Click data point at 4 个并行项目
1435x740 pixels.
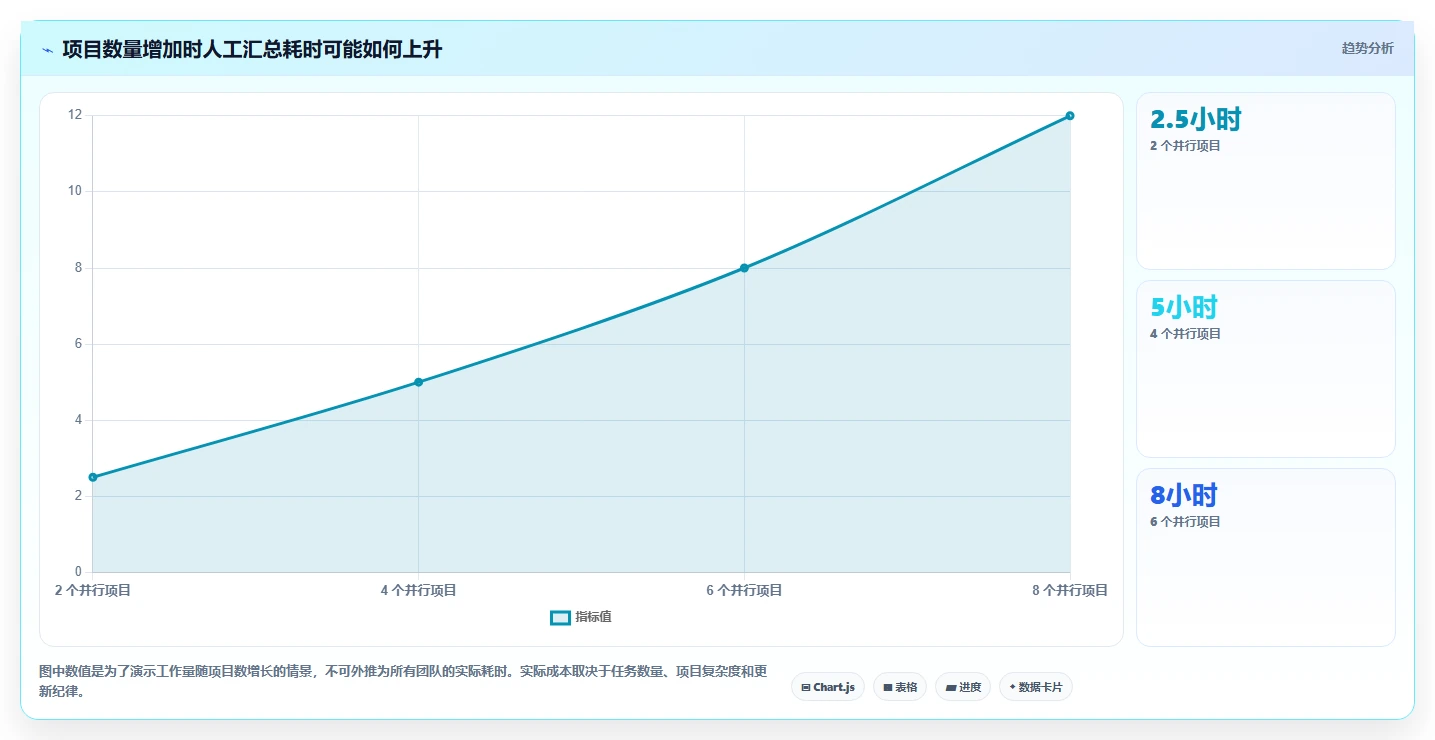click(x=418, y=382)
